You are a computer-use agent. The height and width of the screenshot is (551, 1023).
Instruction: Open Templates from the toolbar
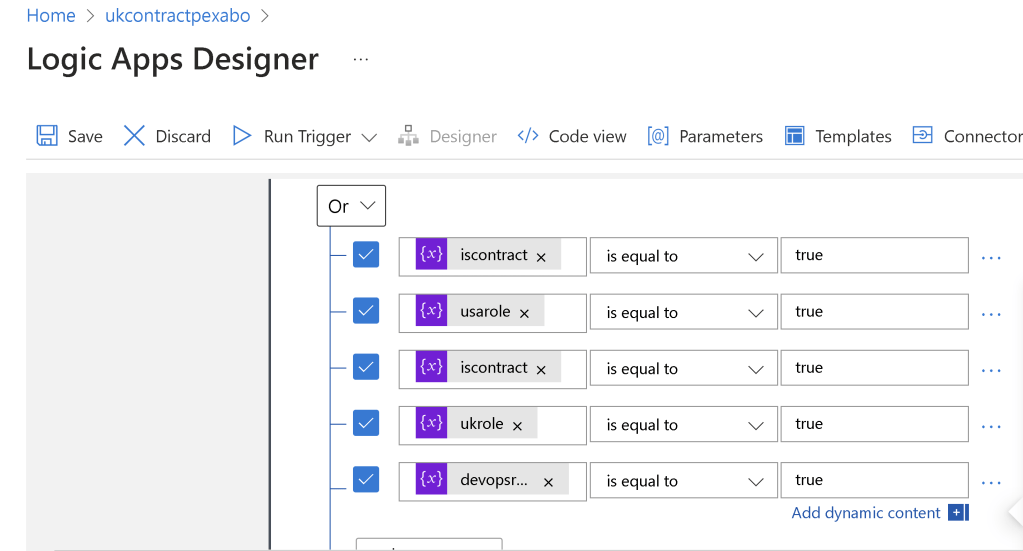(x=853, y=136)
